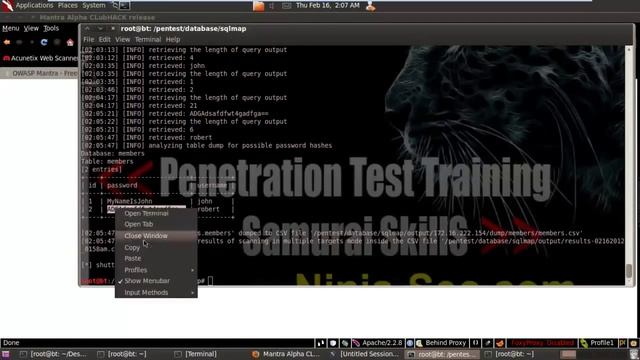Click the volume icon in top panel
This screenshot has height=360, width=640.
click(x=272, y=6)
